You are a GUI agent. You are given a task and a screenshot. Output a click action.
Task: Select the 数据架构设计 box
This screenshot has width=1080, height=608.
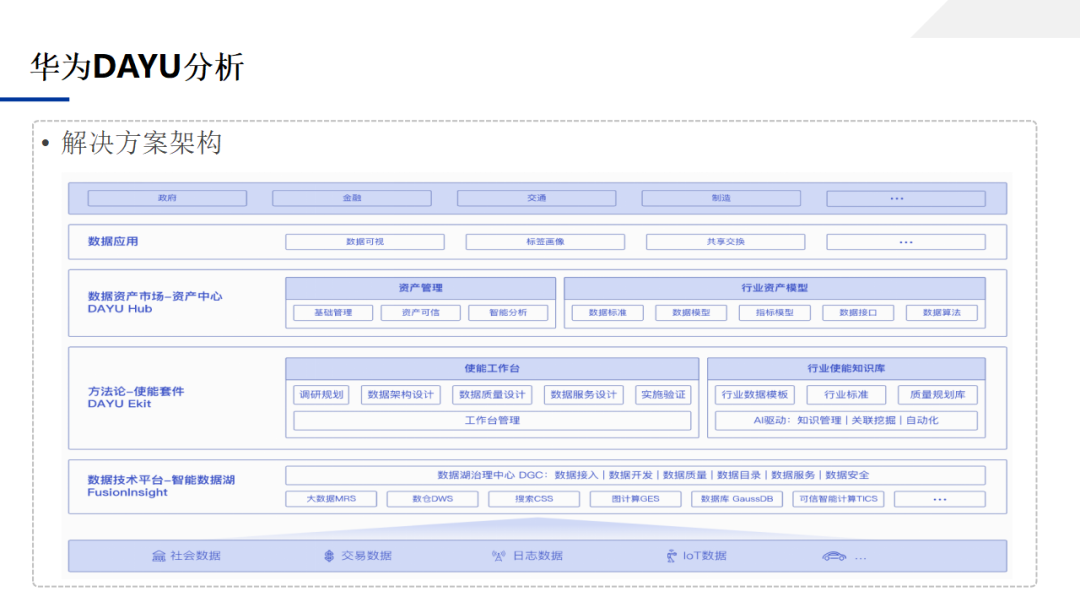click(x=401, y=395)
